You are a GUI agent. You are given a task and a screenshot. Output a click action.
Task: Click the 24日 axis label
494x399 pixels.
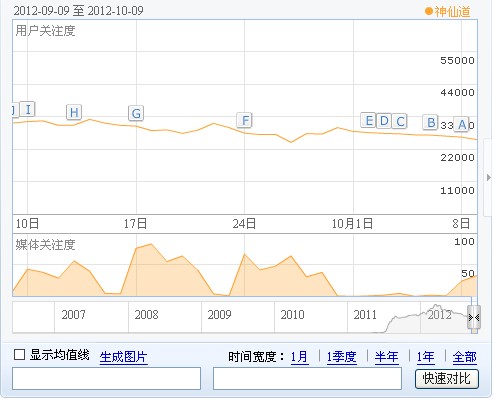coord(244,223)
